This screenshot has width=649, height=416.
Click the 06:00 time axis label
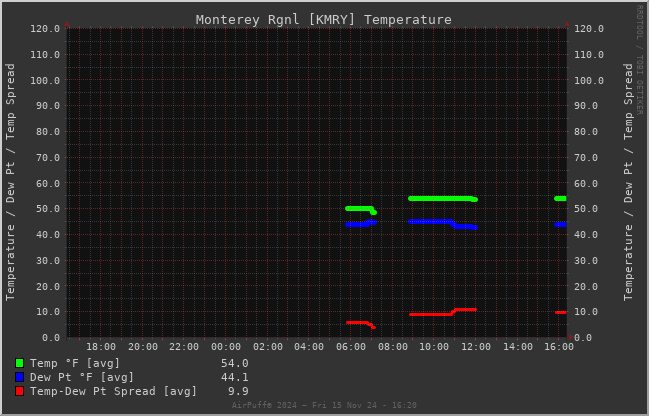click(351, 347)
